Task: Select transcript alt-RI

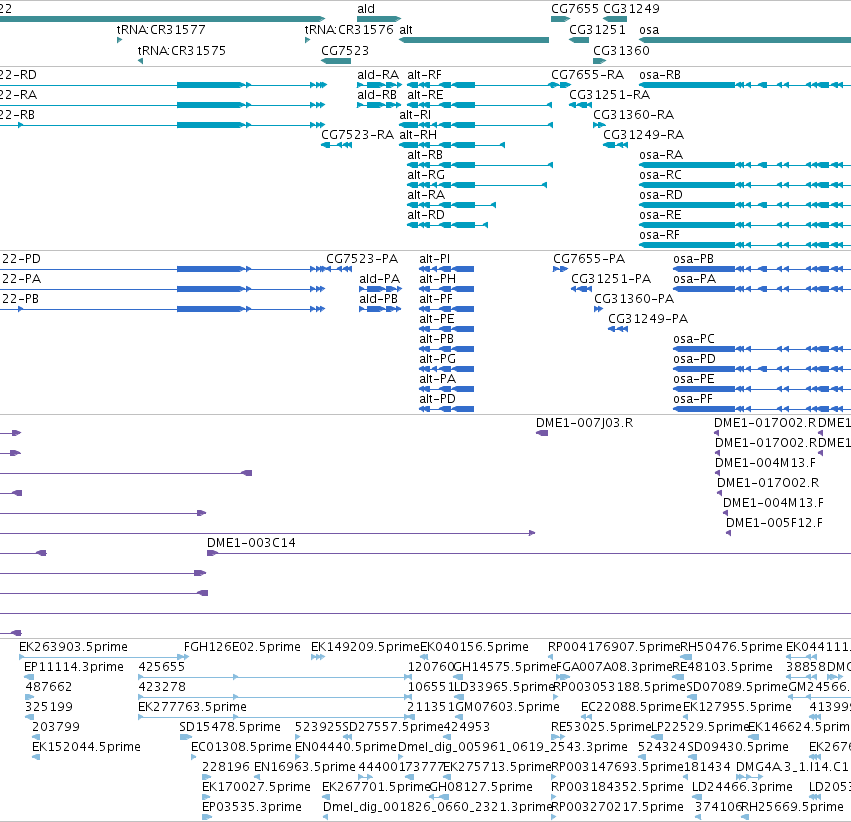Action: coord(415,115)
